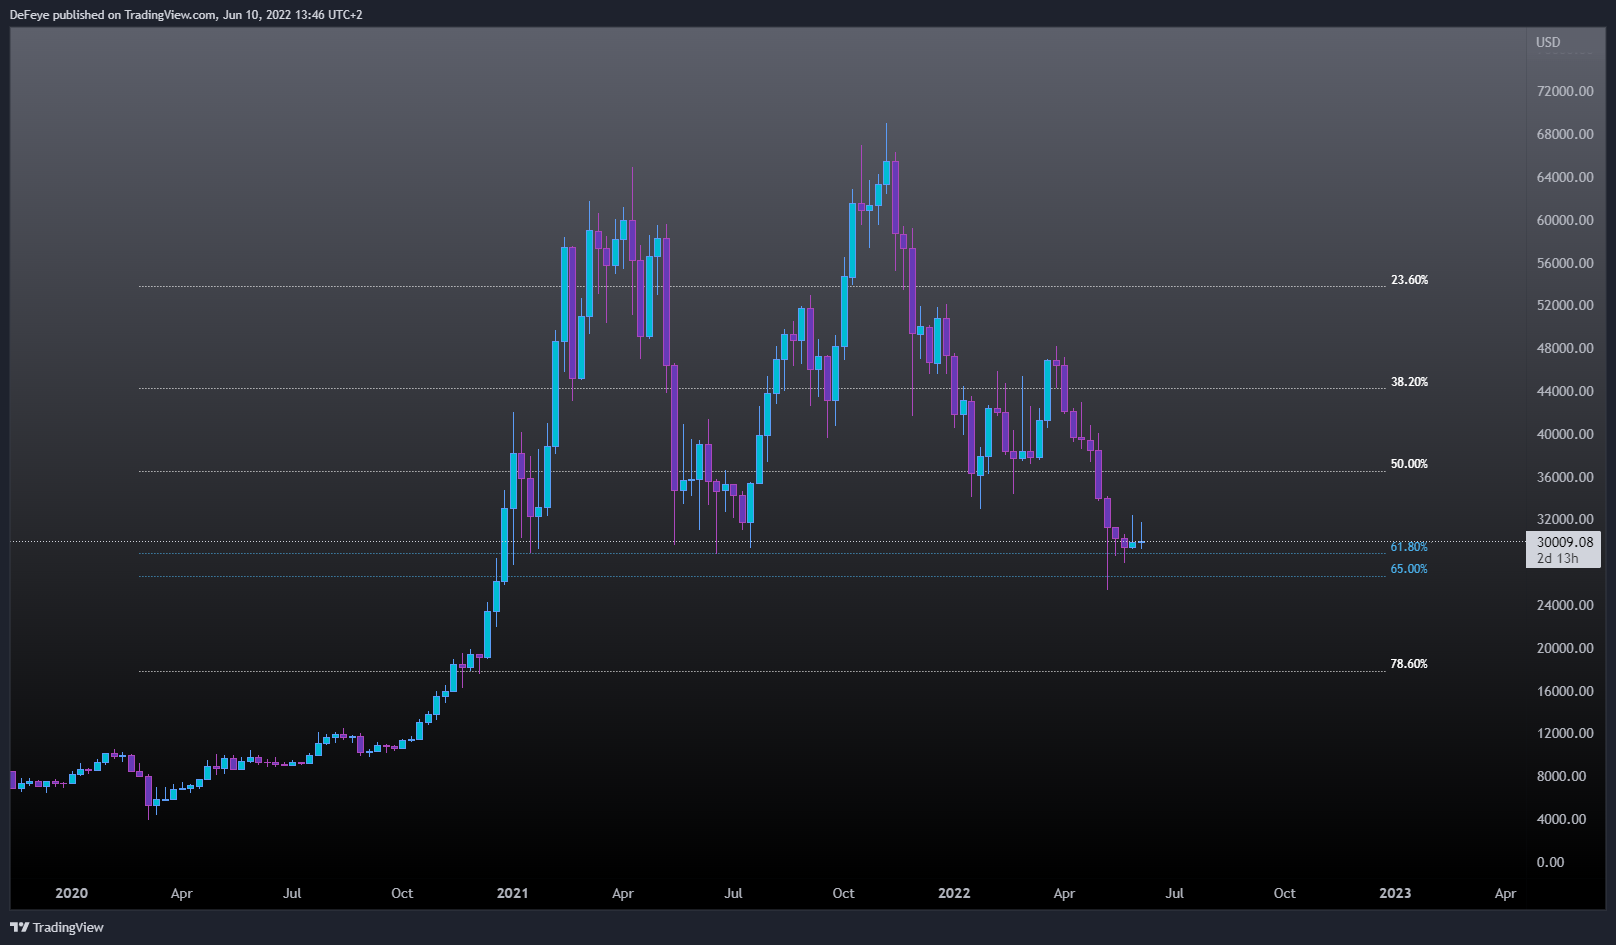The height and width of the screenshot is (945, 1616).
Task: Click the 2020 year label on time axis
Action: (72, 893)
